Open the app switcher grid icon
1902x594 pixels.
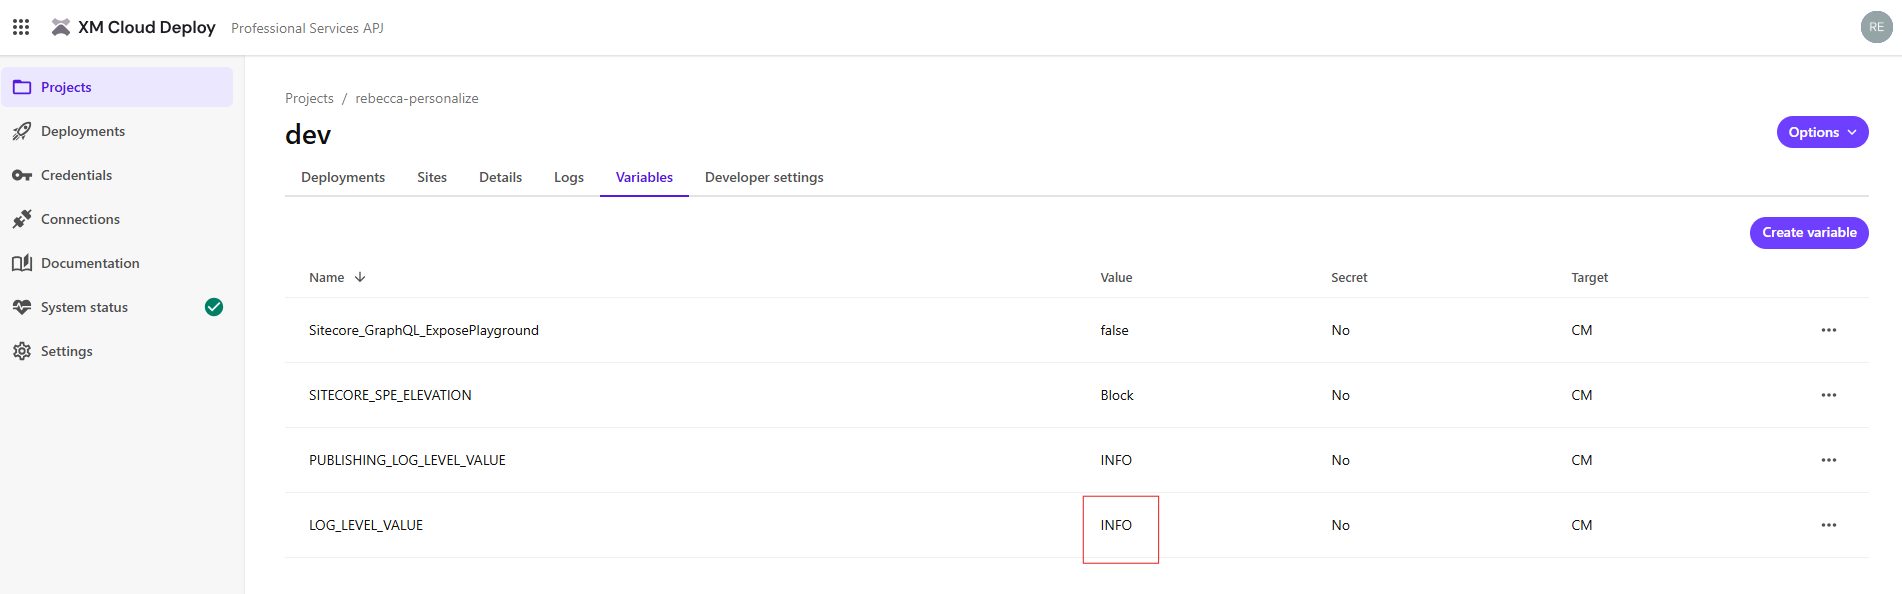pos(21,27)
